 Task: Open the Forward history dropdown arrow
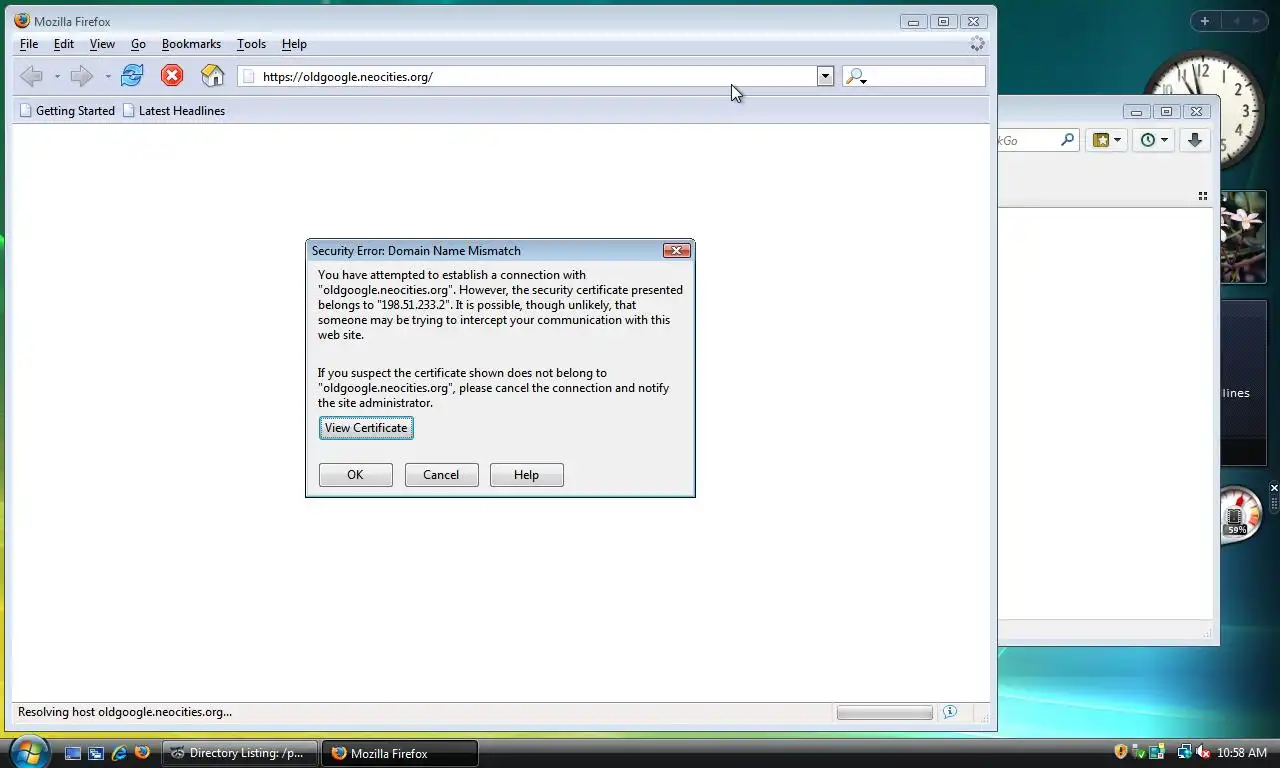(107, 77)
